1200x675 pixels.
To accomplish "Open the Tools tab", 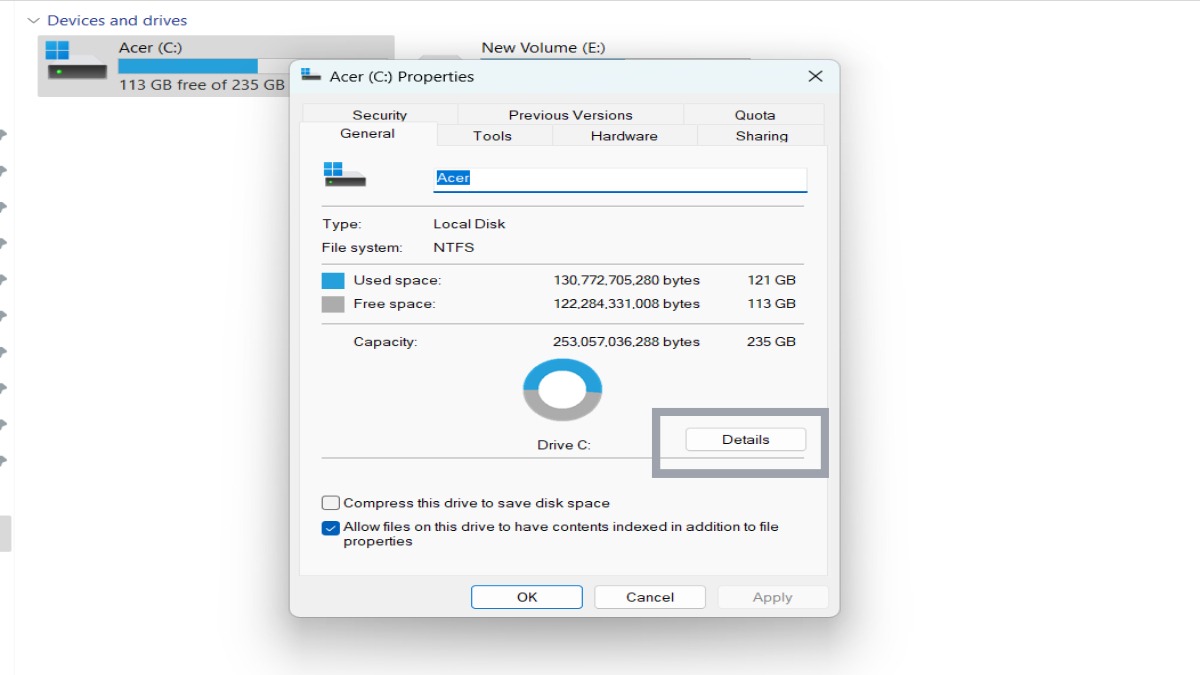I will 492,136.
